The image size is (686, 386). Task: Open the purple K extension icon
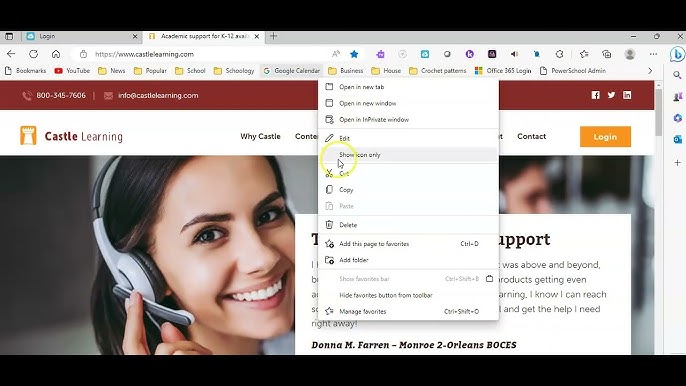tap(469, 54)
